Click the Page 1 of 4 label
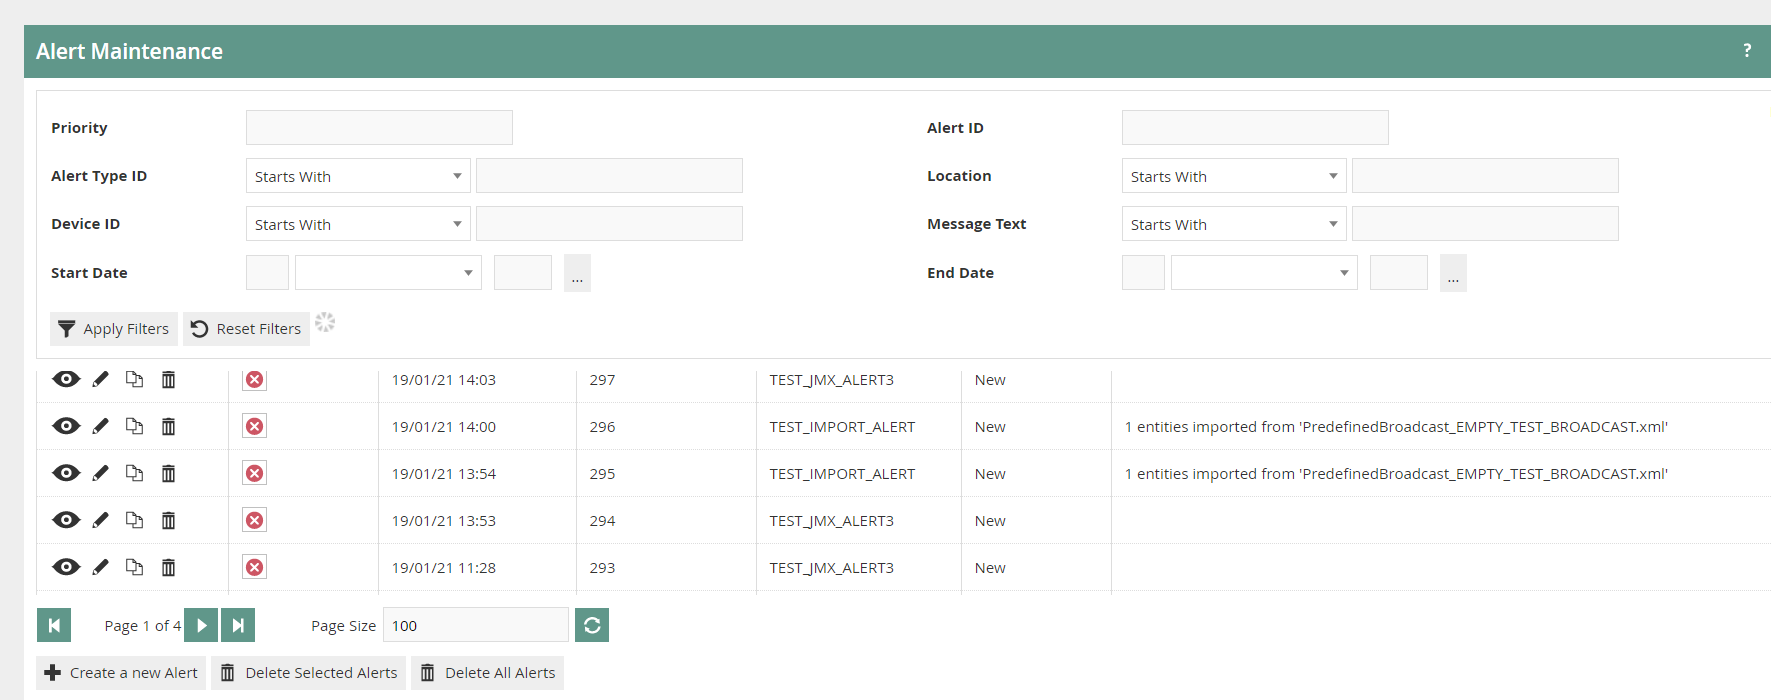 pyautogui.click(x=143, y=626)
